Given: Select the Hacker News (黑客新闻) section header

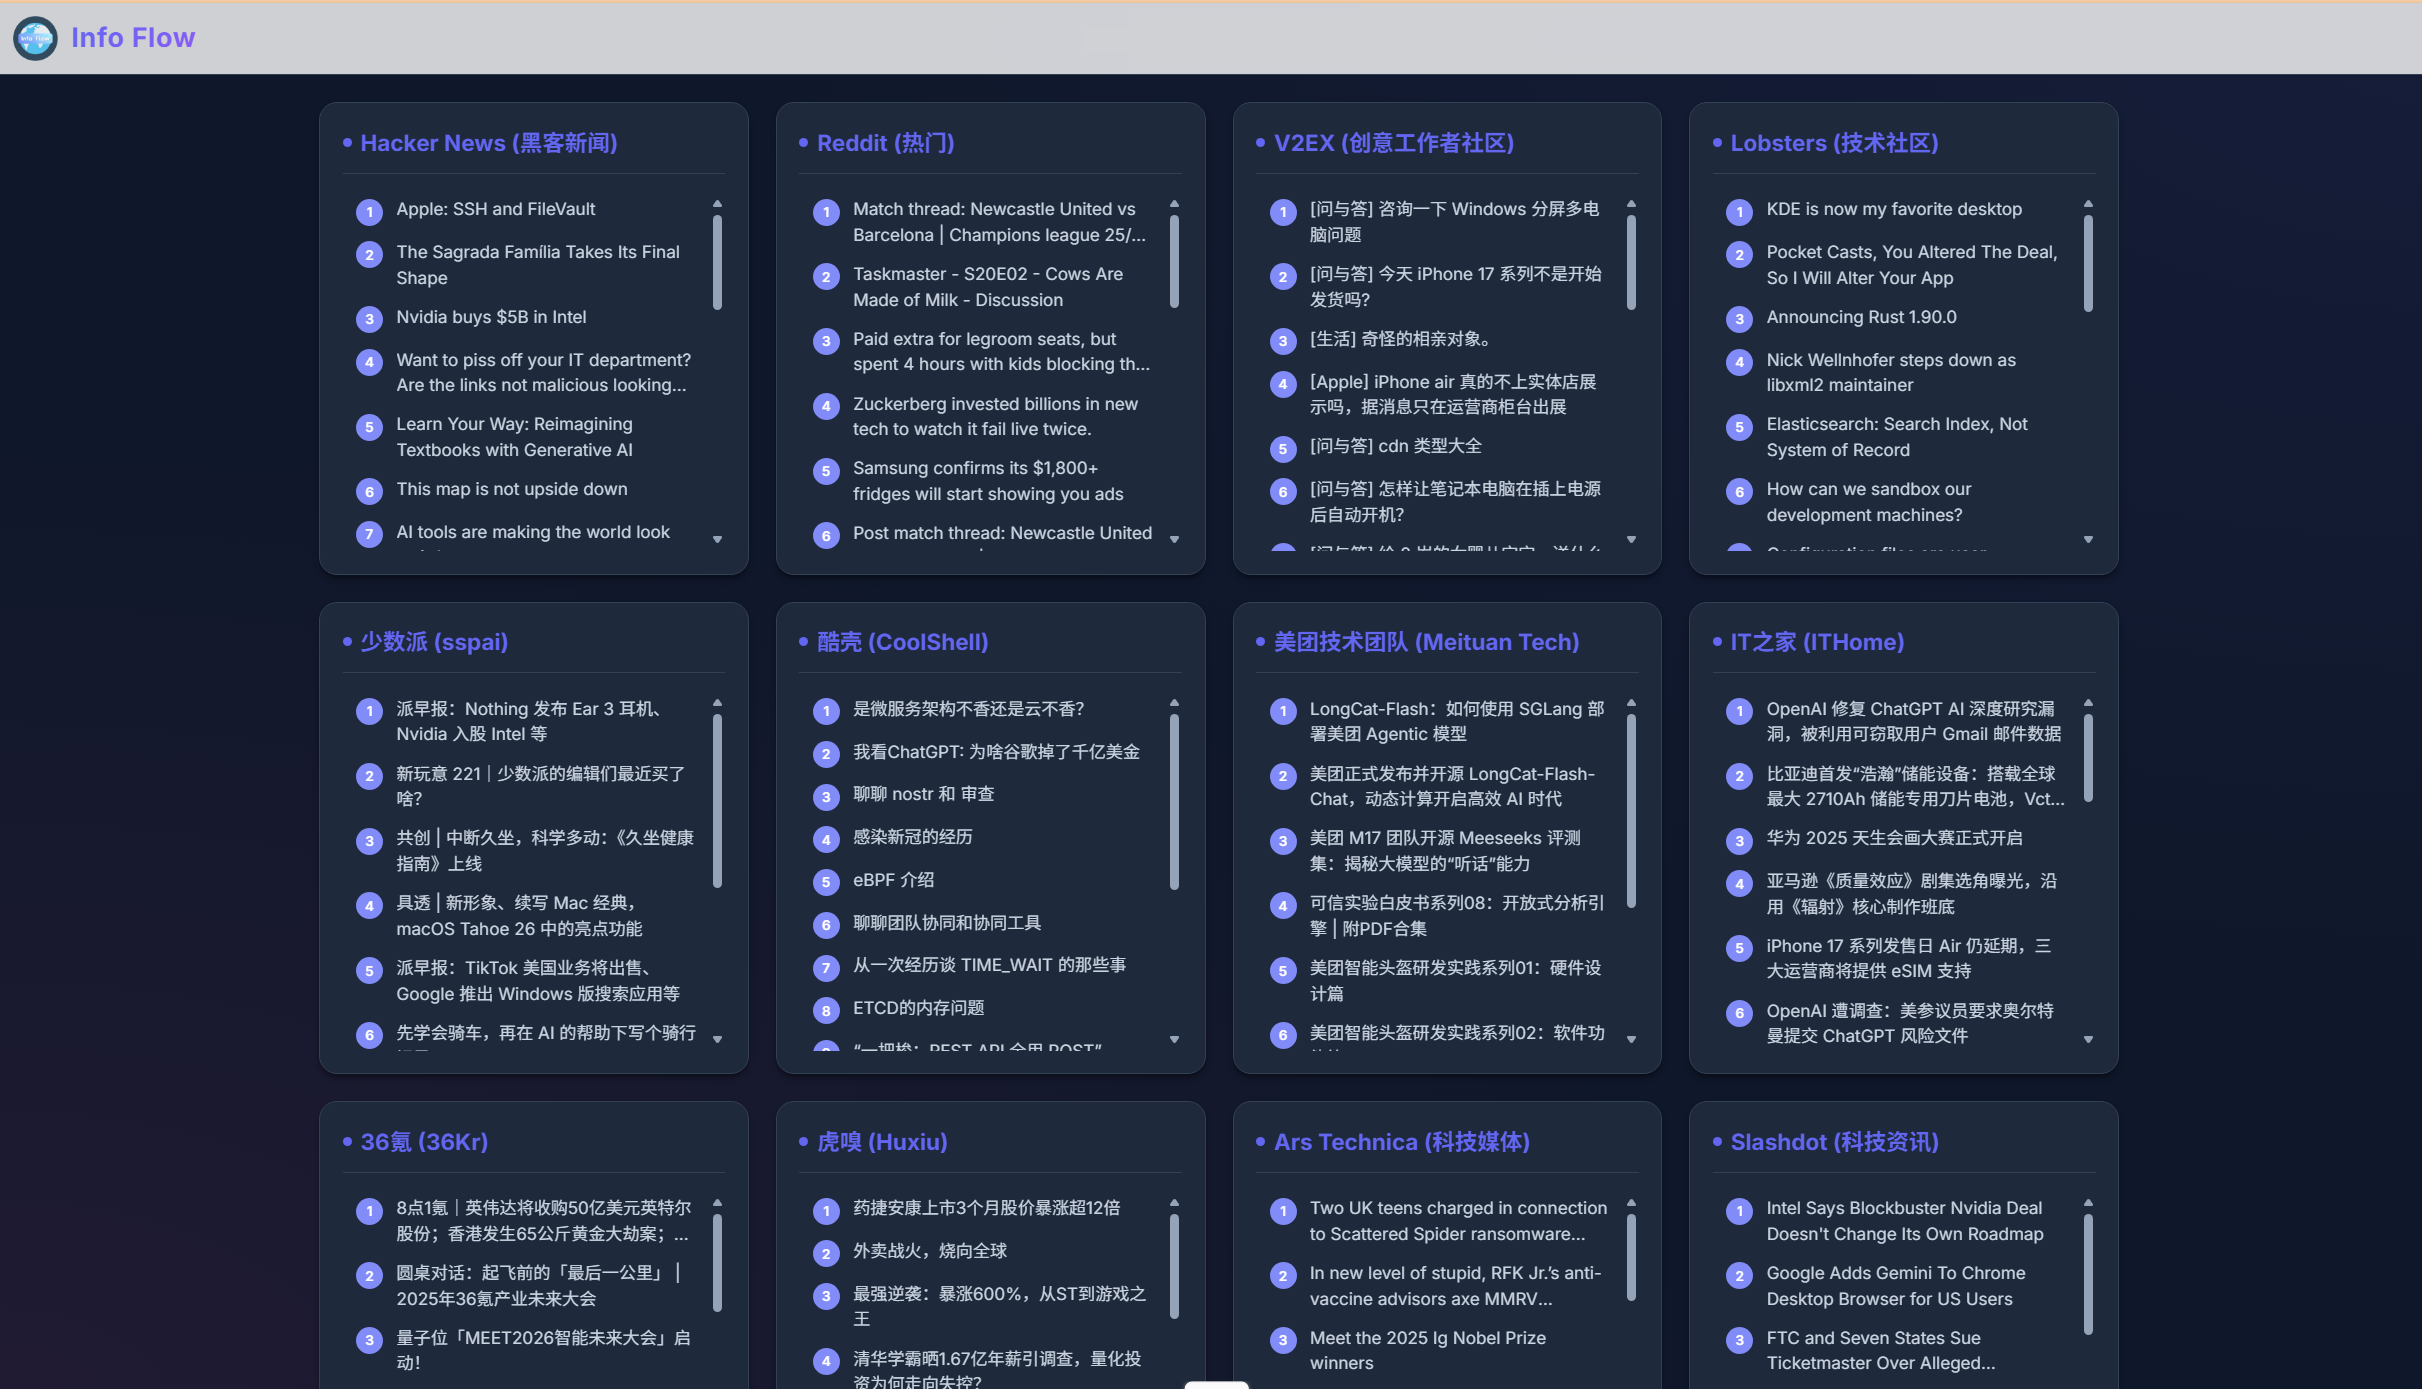Looking at the screenshot, I should tap(489, 143).
